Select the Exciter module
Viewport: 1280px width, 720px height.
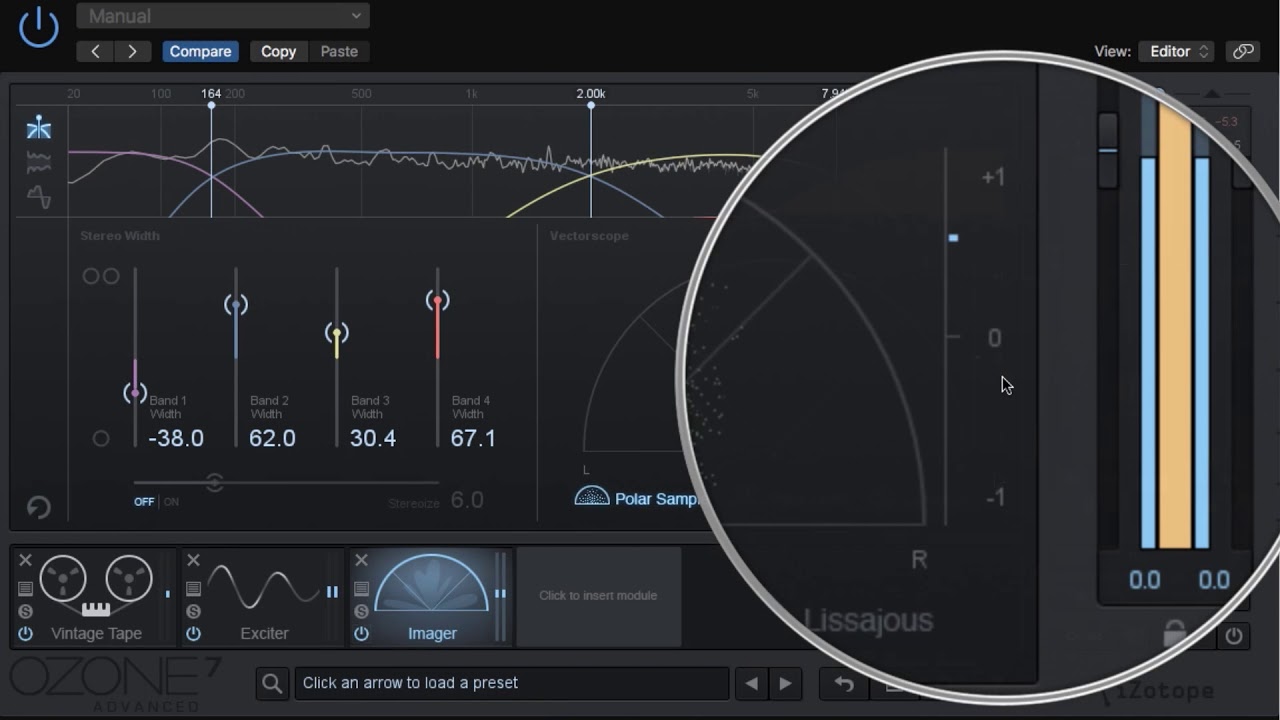click(264, 597)
